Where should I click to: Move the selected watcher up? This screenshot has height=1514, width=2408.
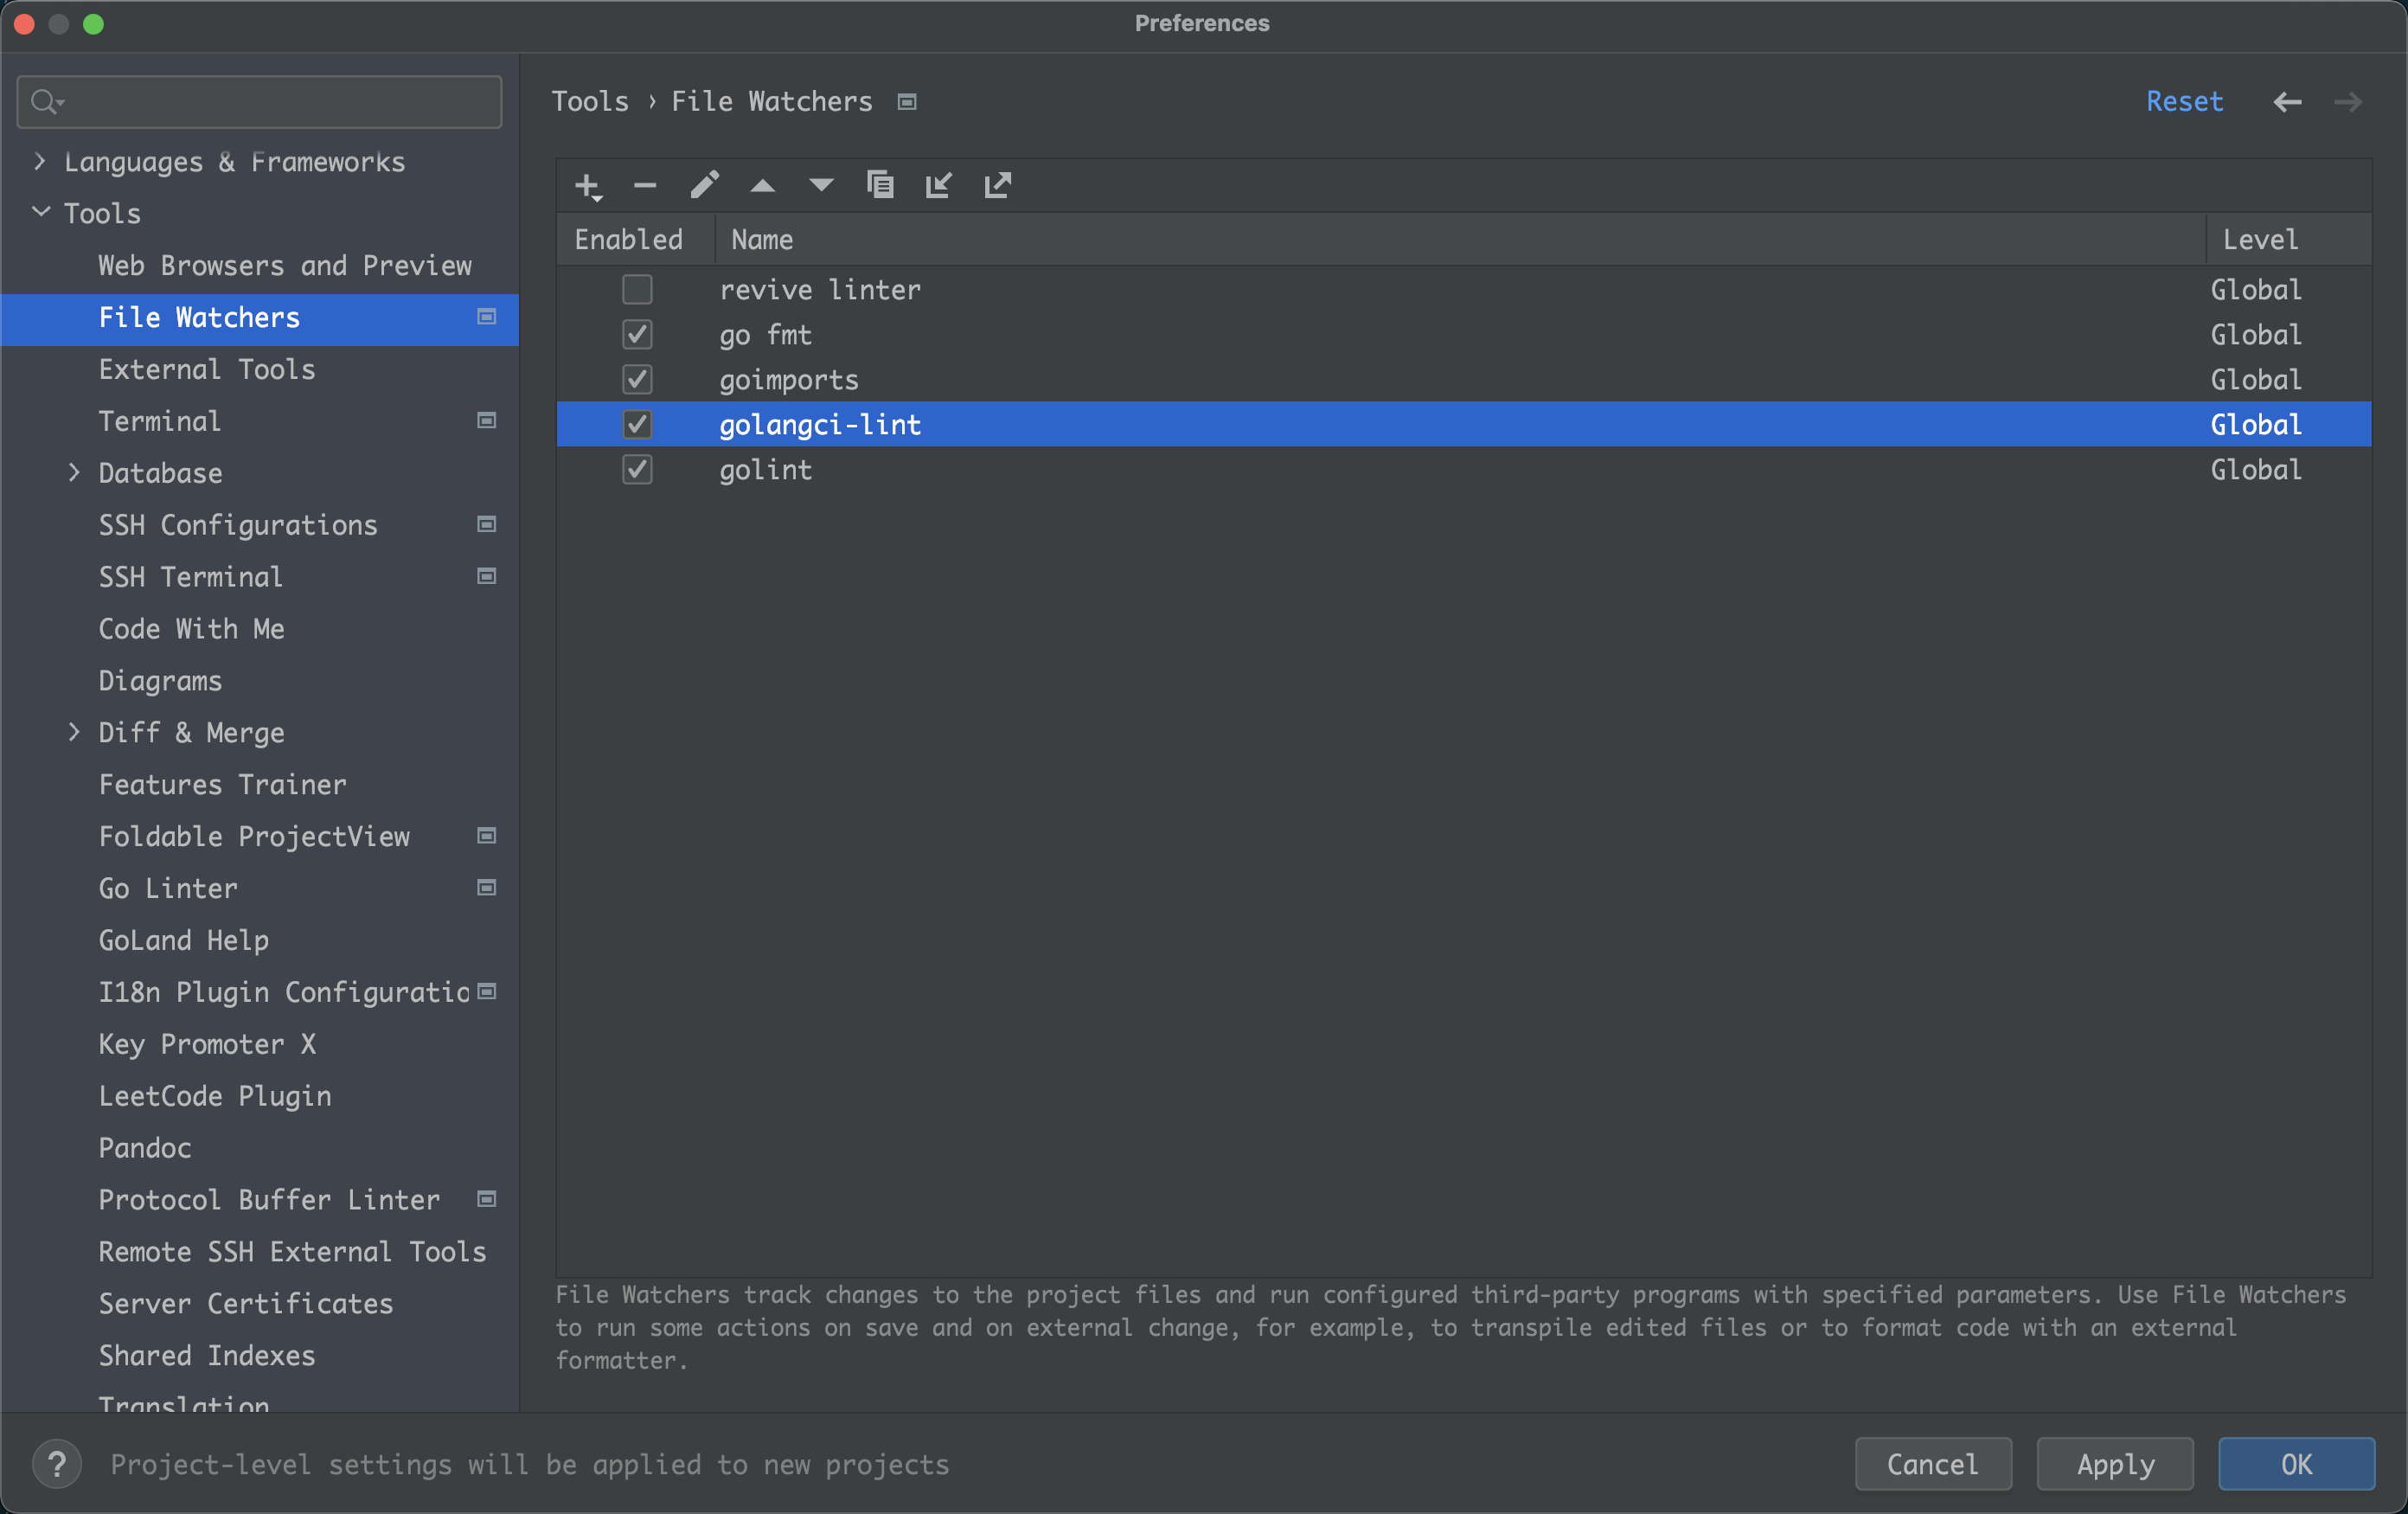click(x=762, y=186)
